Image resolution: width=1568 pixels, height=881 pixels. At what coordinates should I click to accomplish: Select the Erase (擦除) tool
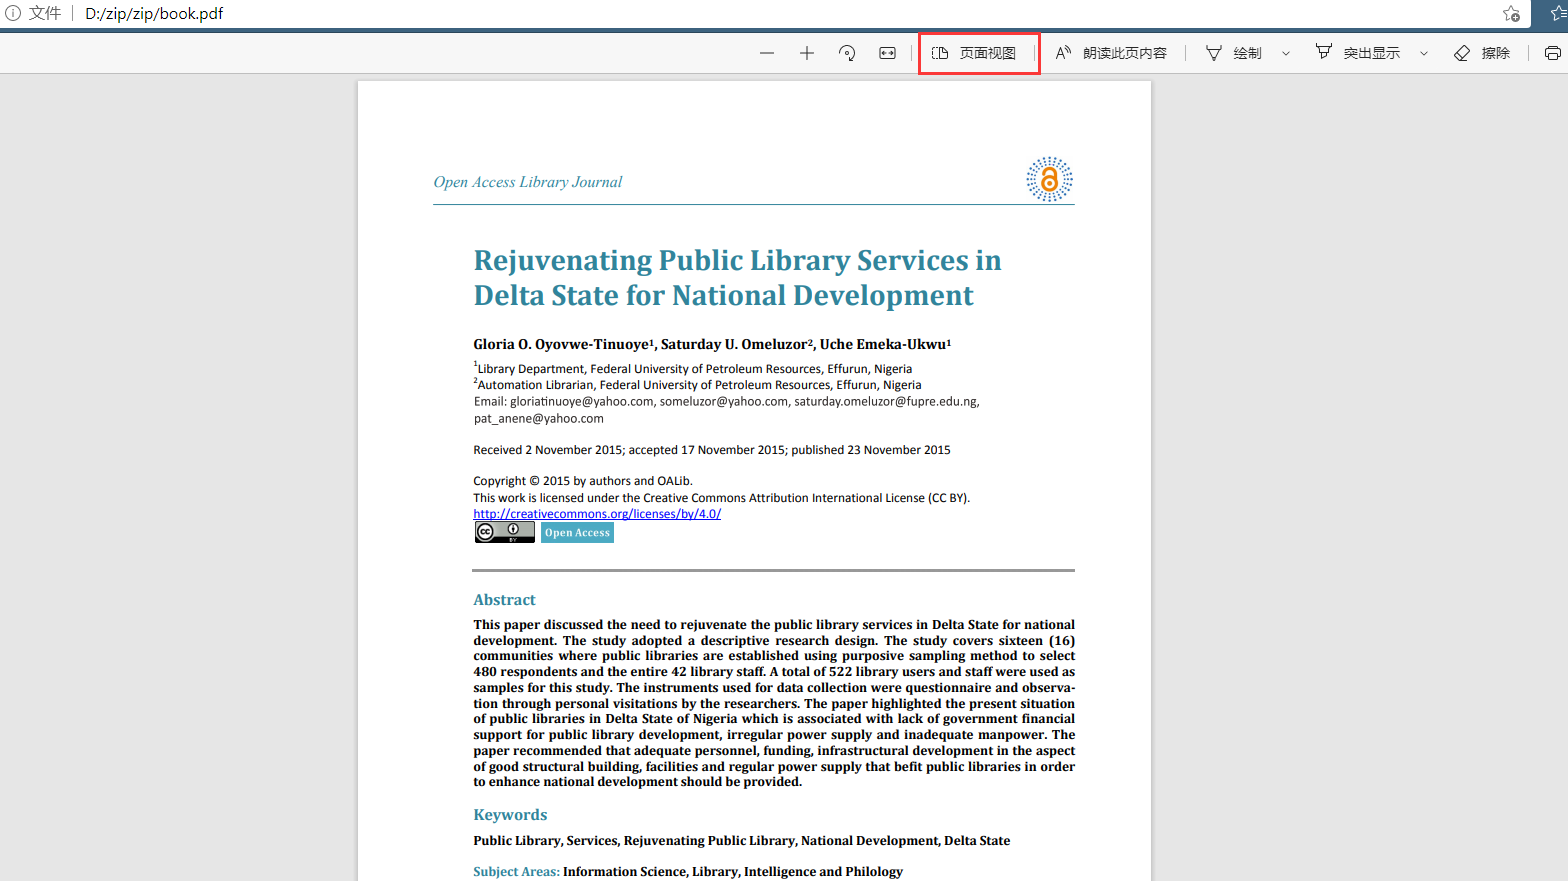point(1482,53)
